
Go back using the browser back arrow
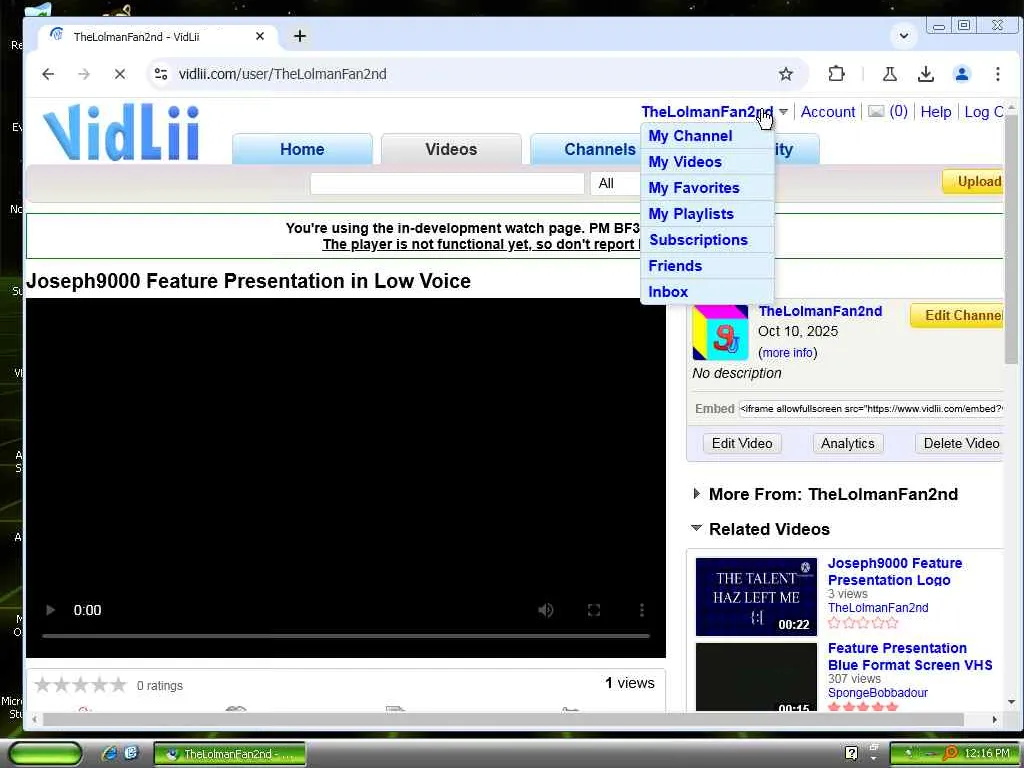tap(48, 74)
